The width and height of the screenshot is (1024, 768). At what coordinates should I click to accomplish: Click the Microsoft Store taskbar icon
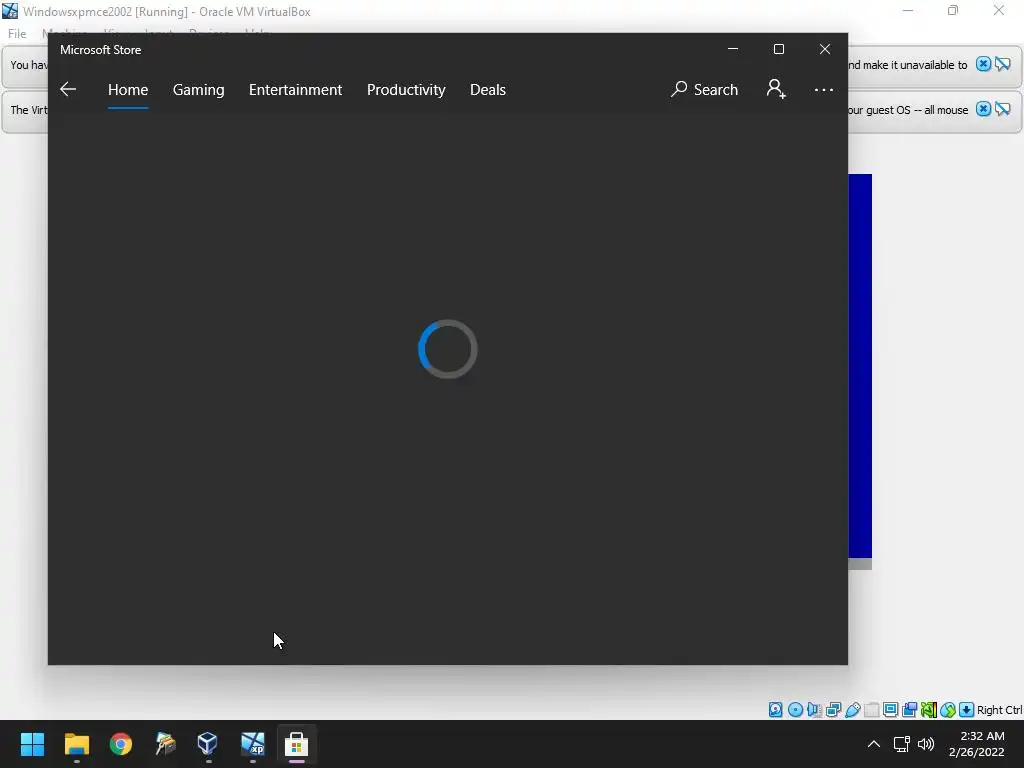296,744
